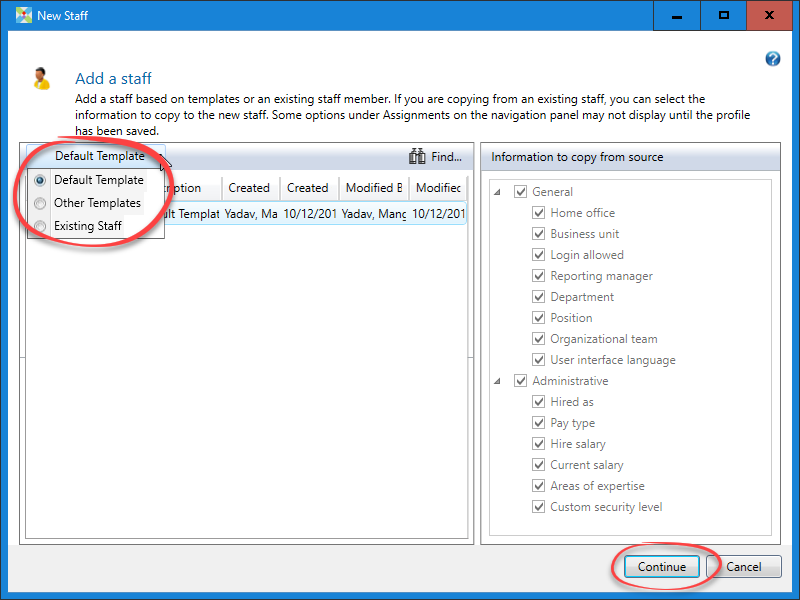Screen dimensions: 800x600
Task: Click the binoculars Find icon
Action: [418, 157]
